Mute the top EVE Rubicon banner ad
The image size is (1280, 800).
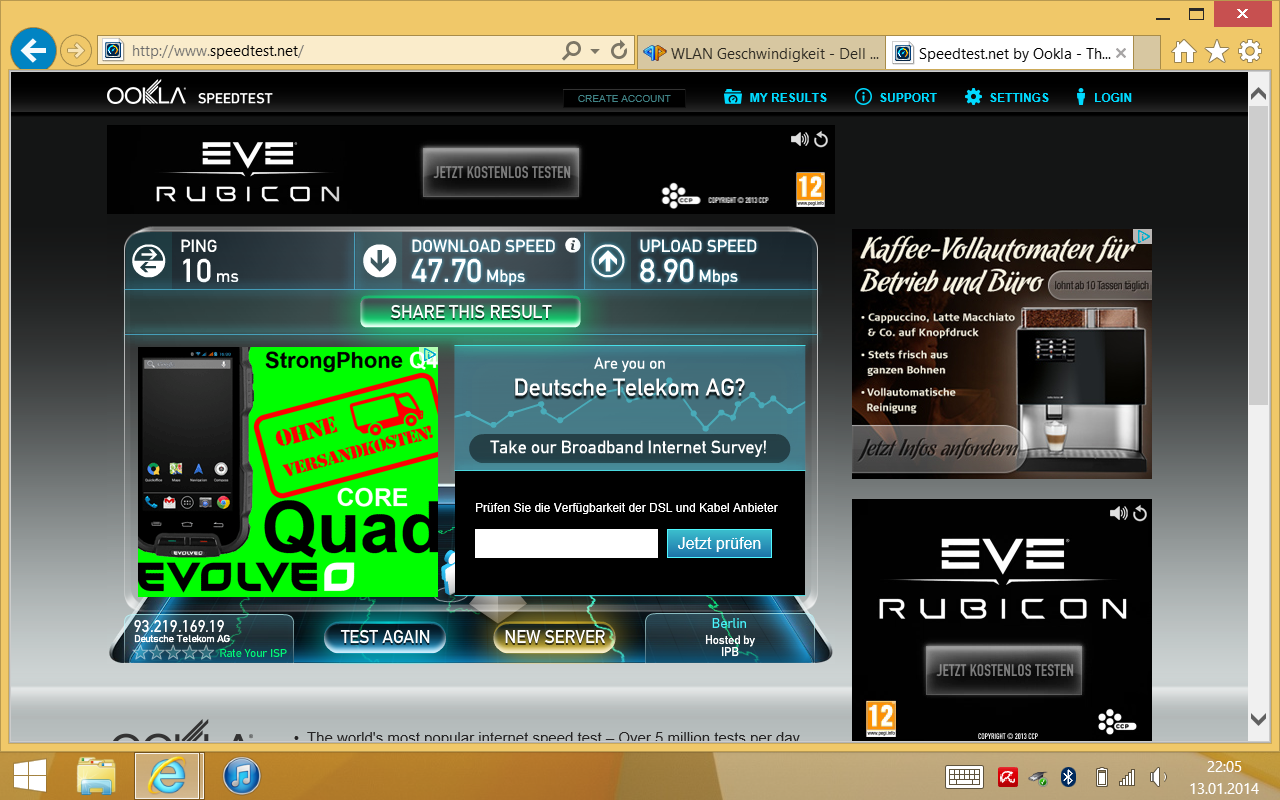799,139
